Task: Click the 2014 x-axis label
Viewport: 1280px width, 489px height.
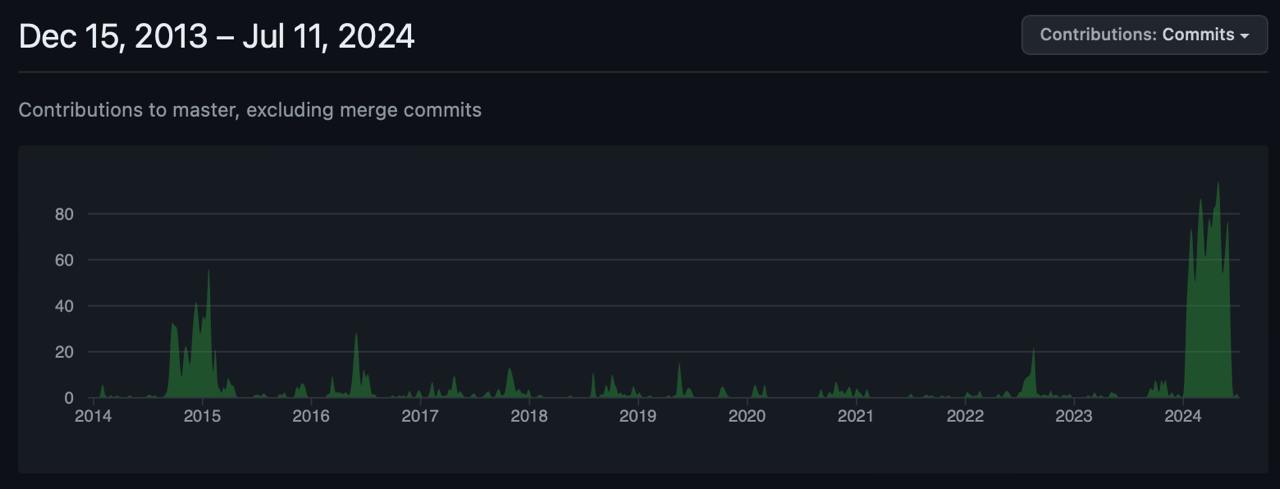Action: [94, 416]
